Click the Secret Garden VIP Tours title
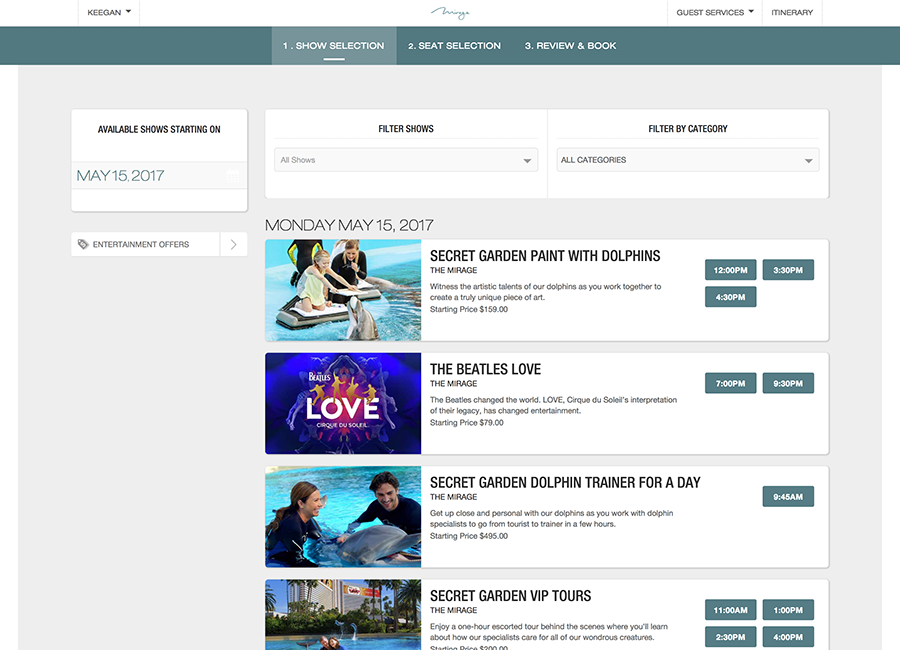900x650 pixels. pyautogui.click(x=510, y=595)
